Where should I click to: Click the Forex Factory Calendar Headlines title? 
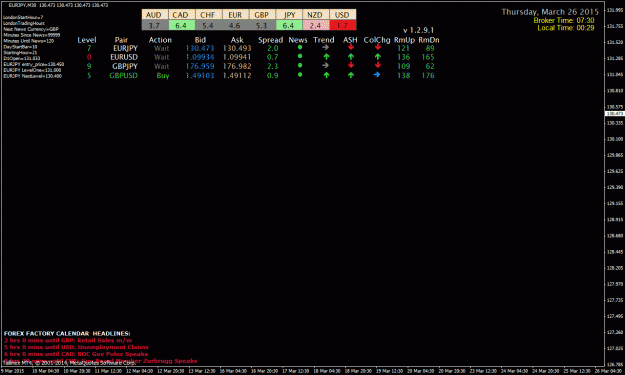pos(67,334)
